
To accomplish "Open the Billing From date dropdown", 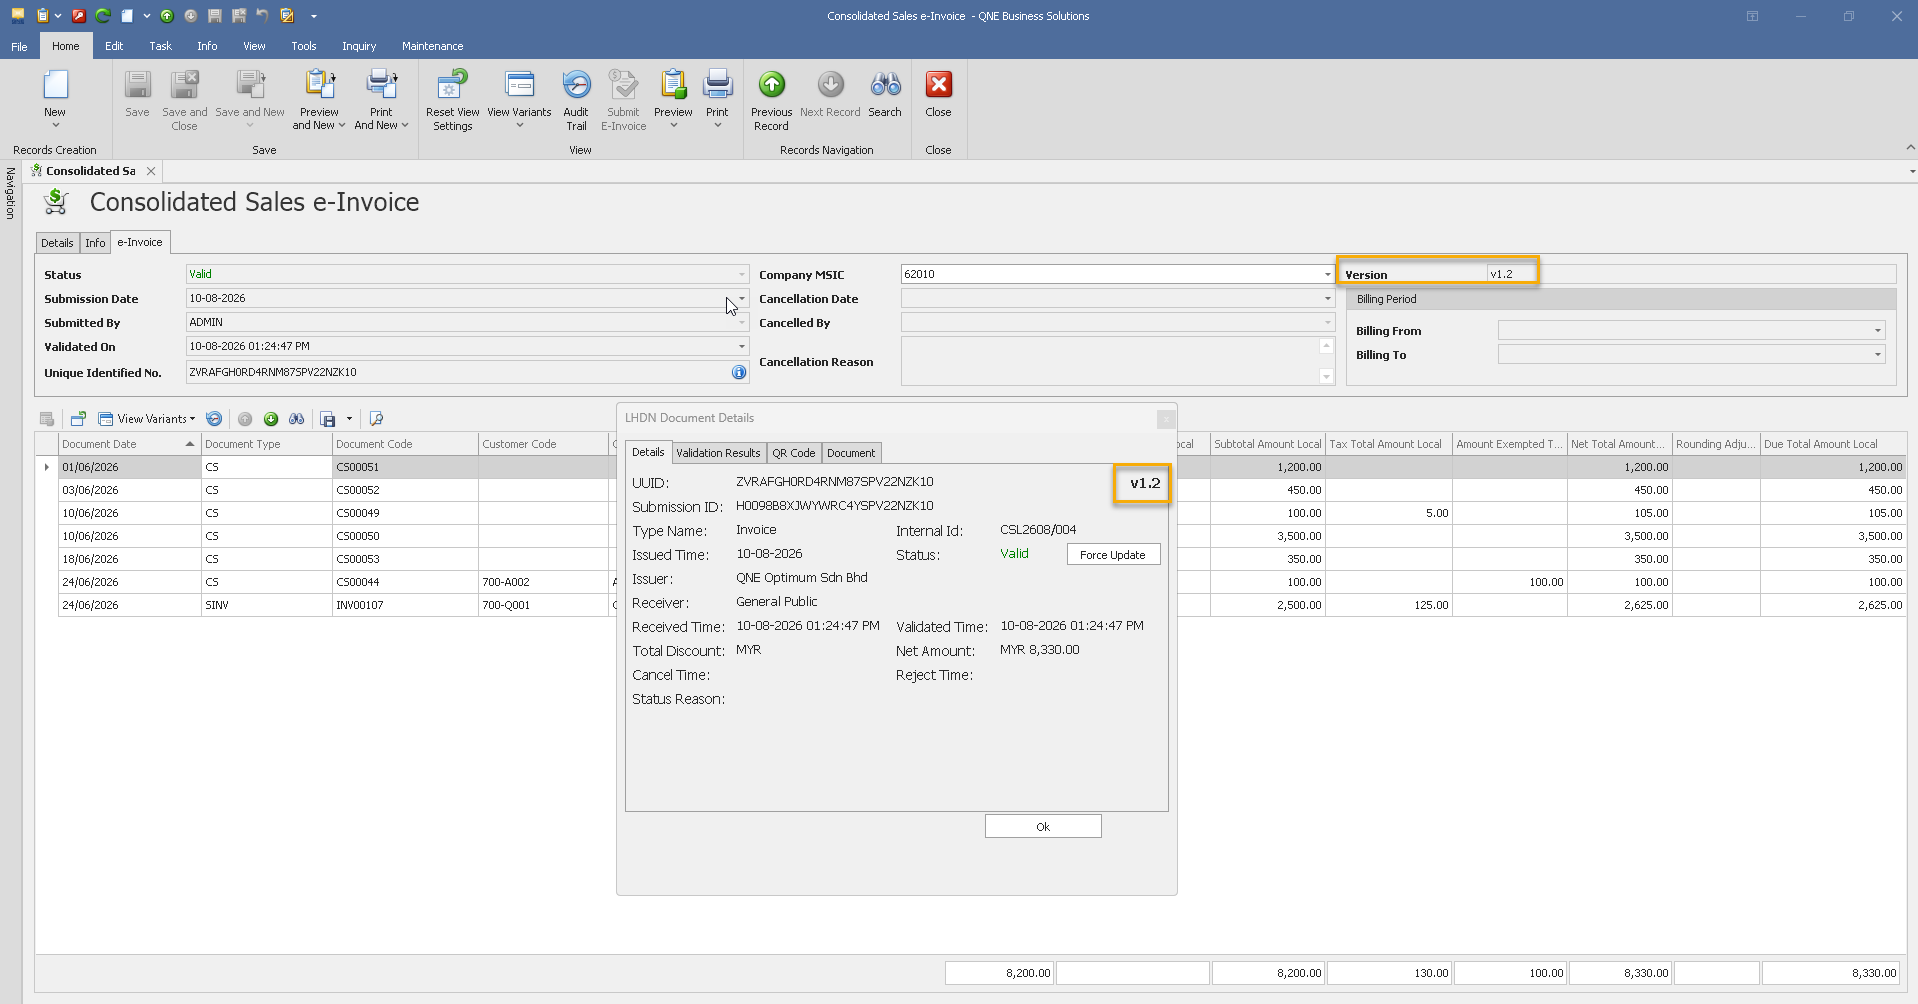I will pos(1877,331).
